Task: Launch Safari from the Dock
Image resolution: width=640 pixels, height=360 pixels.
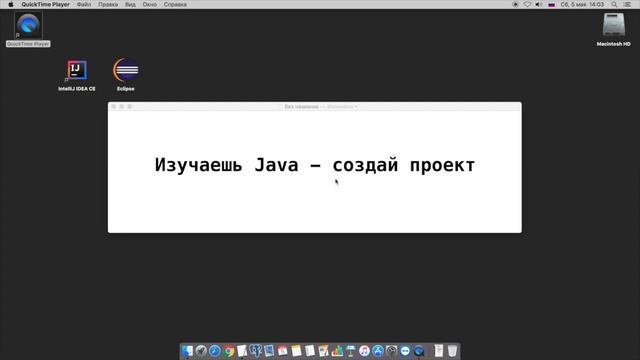Action: (x=215, y=351)
